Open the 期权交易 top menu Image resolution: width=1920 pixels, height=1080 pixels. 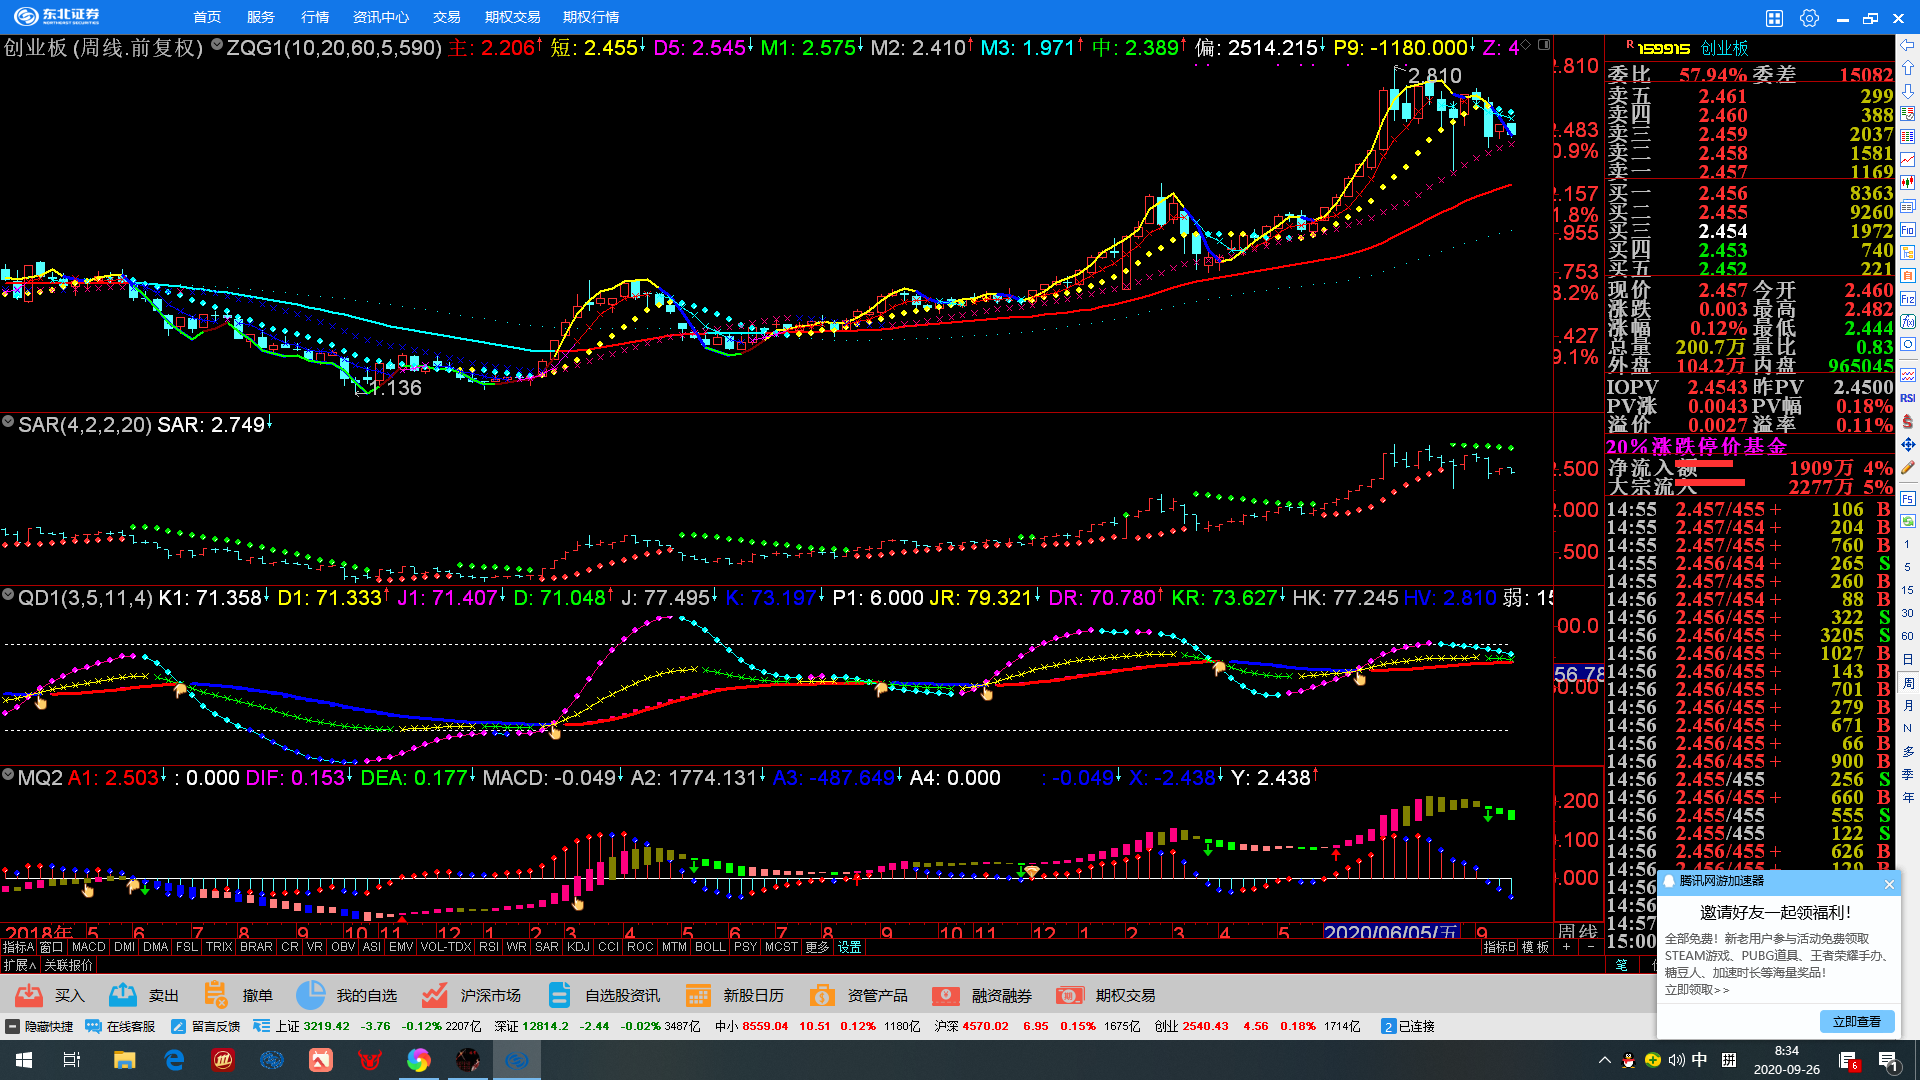512,17
